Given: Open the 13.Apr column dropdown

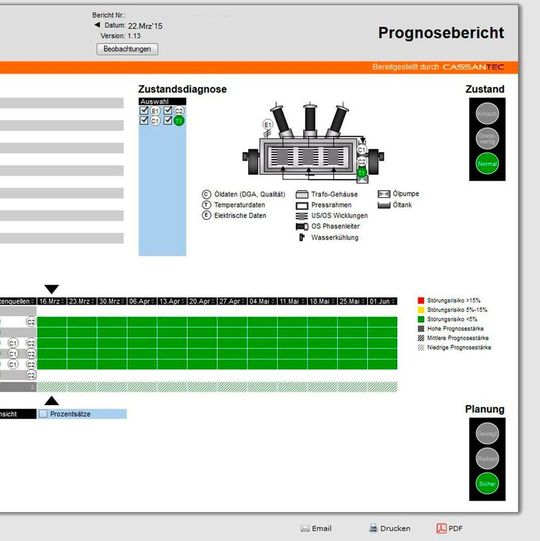Looking at the screenshot, I should pyautogui.click(x=183, y=302).
